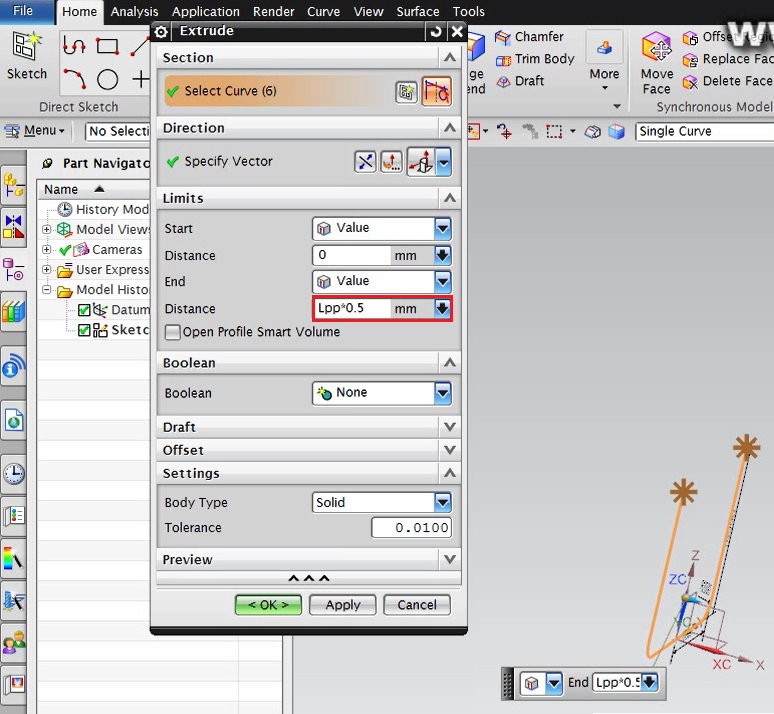Open the Assembly Navigator sidebar tab
The width and height of the screenshot is (774, 714).
pyautogui.click(x=13, y=186)
